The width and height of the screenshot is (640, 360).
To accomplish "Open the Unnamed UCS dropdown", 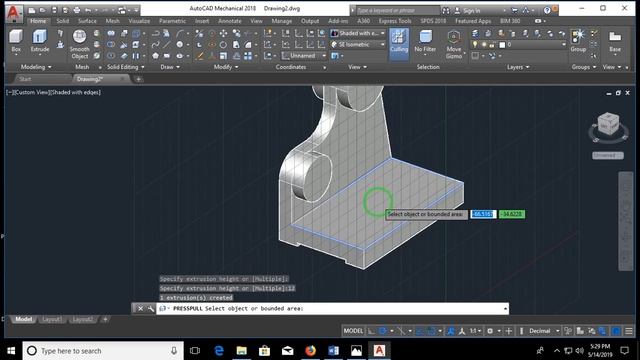I will click(x=304, y=56).
